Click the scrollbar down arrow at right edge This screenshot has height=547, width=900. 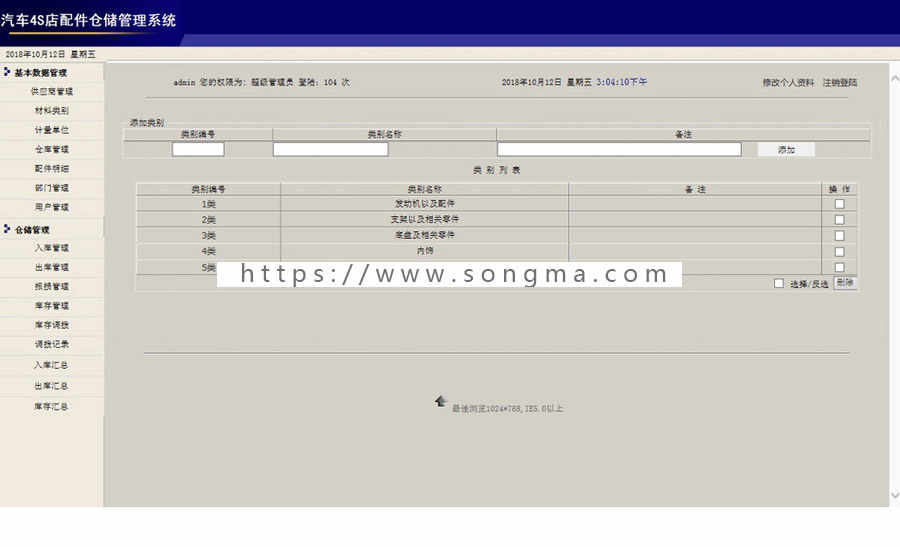894,495
